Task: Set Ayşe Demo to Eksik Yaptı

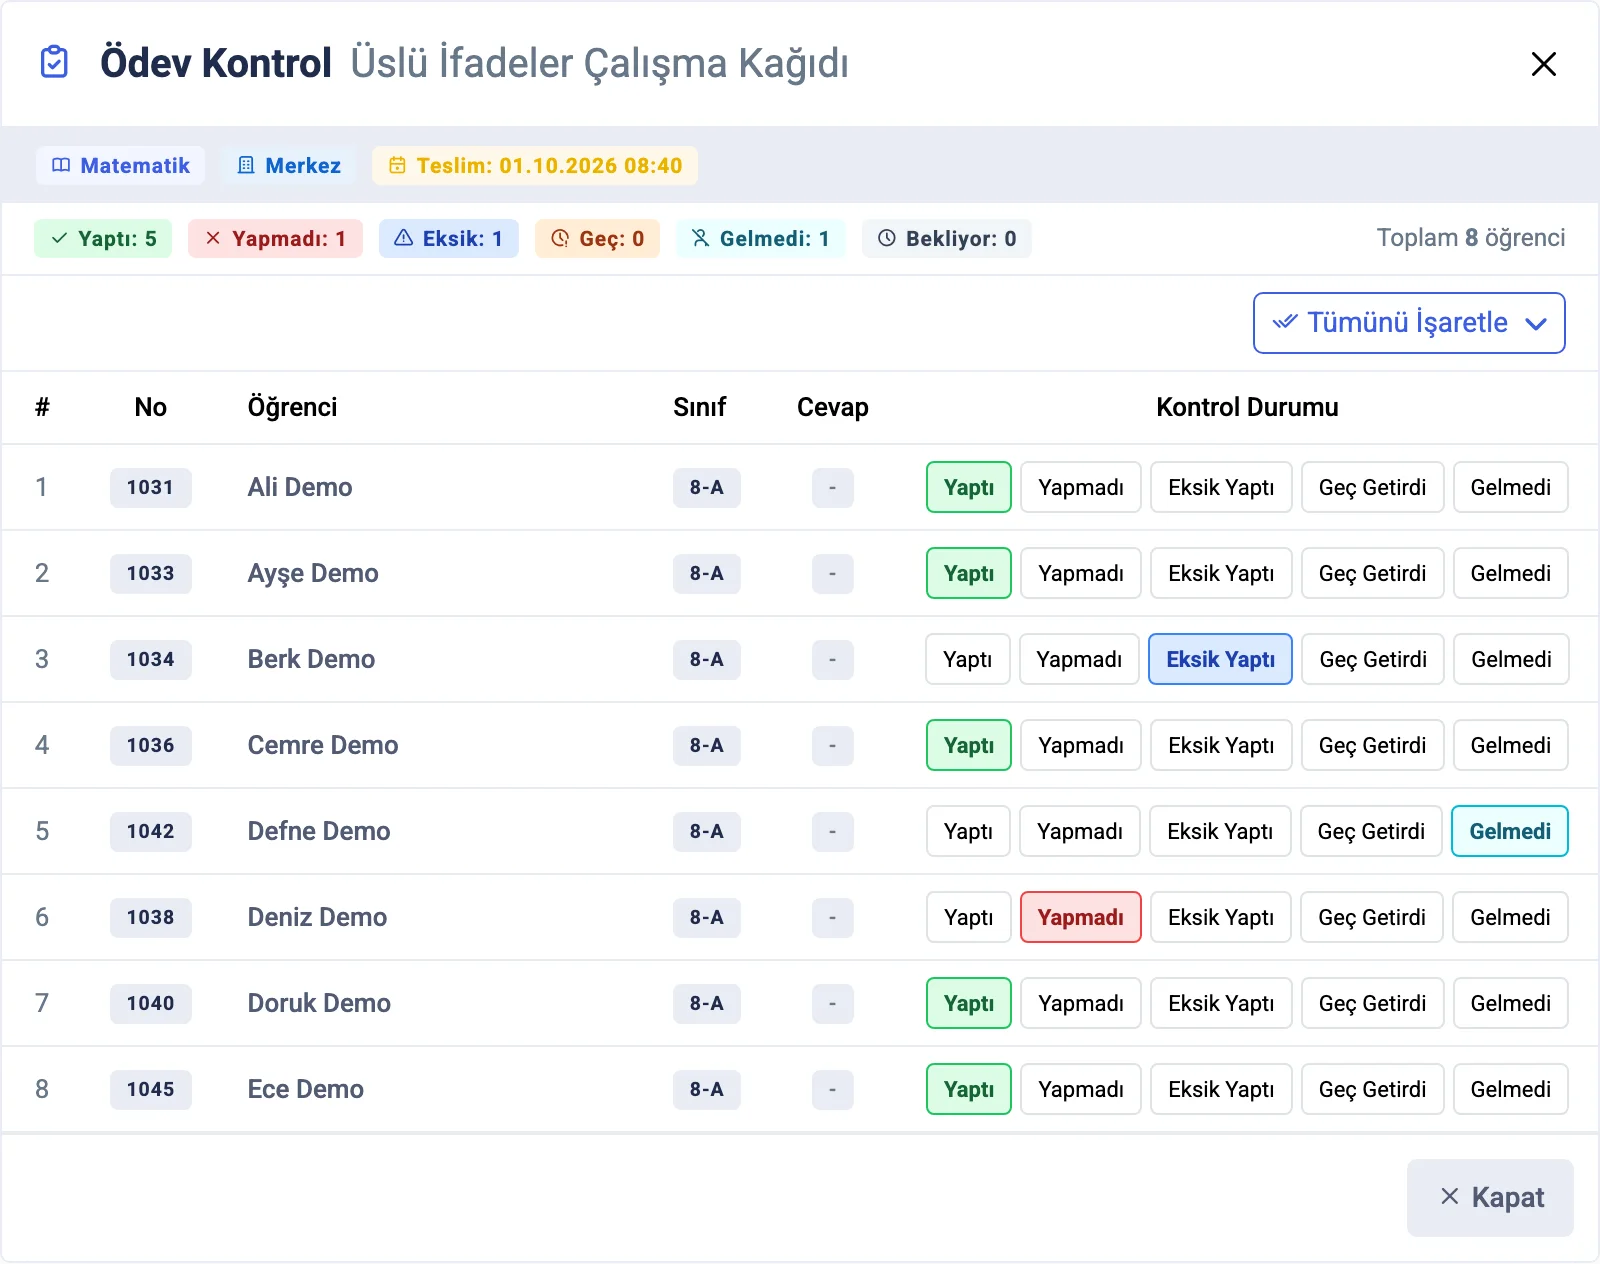Action: [x=1221, y=573]
